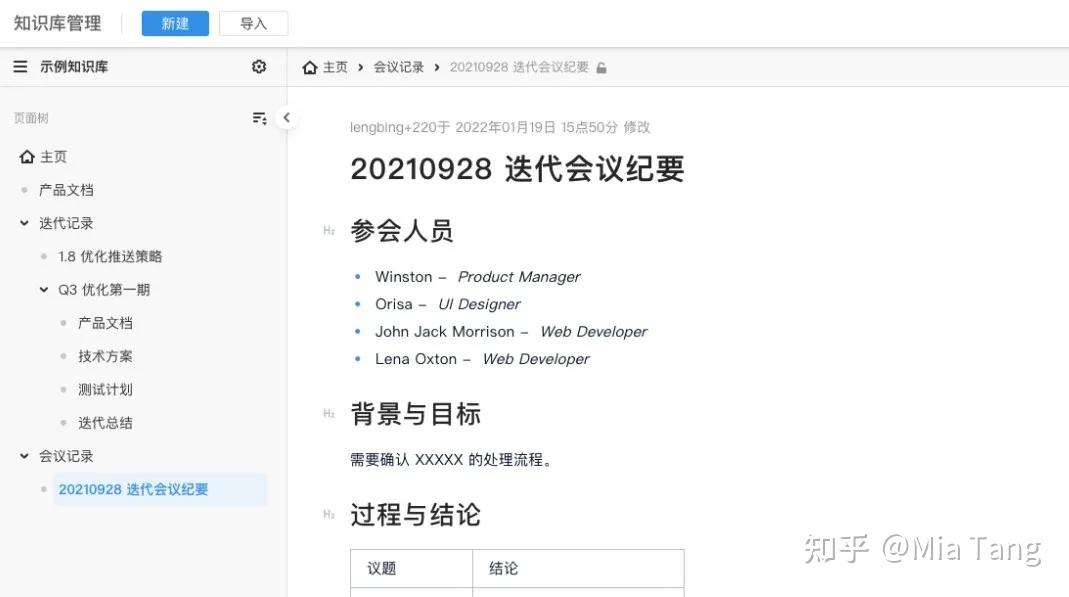This screenshot has width=1069, height=597.
Task: Click the page tree sort icon
Action: [259, 117]
